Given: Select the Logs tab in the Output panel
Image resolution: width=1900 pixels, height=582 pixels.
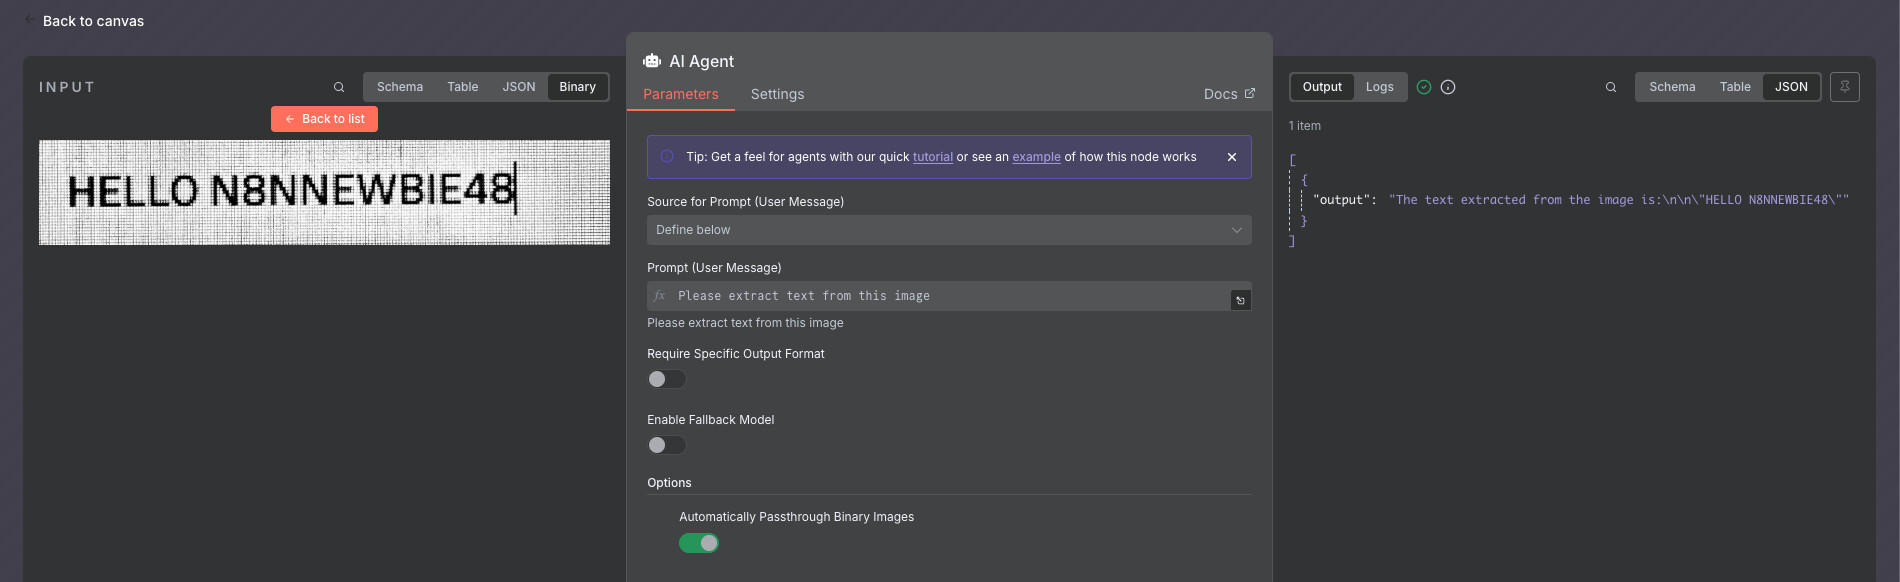Looking at the screenshot, I should 1379,87.
